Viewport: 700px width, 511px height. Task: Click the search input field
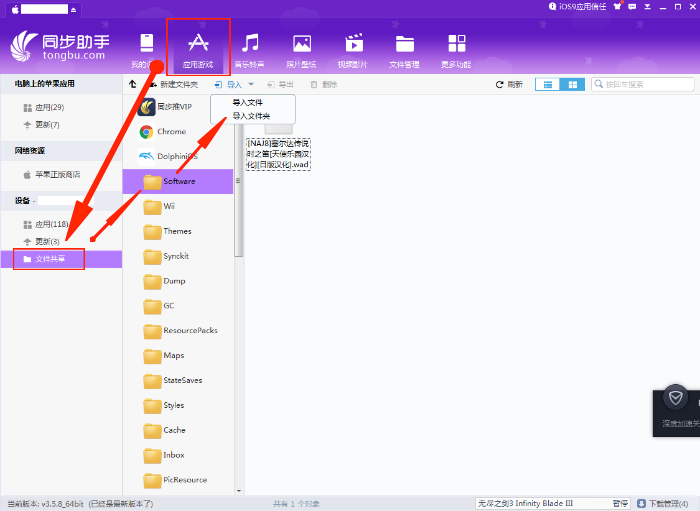coord(643,84)
